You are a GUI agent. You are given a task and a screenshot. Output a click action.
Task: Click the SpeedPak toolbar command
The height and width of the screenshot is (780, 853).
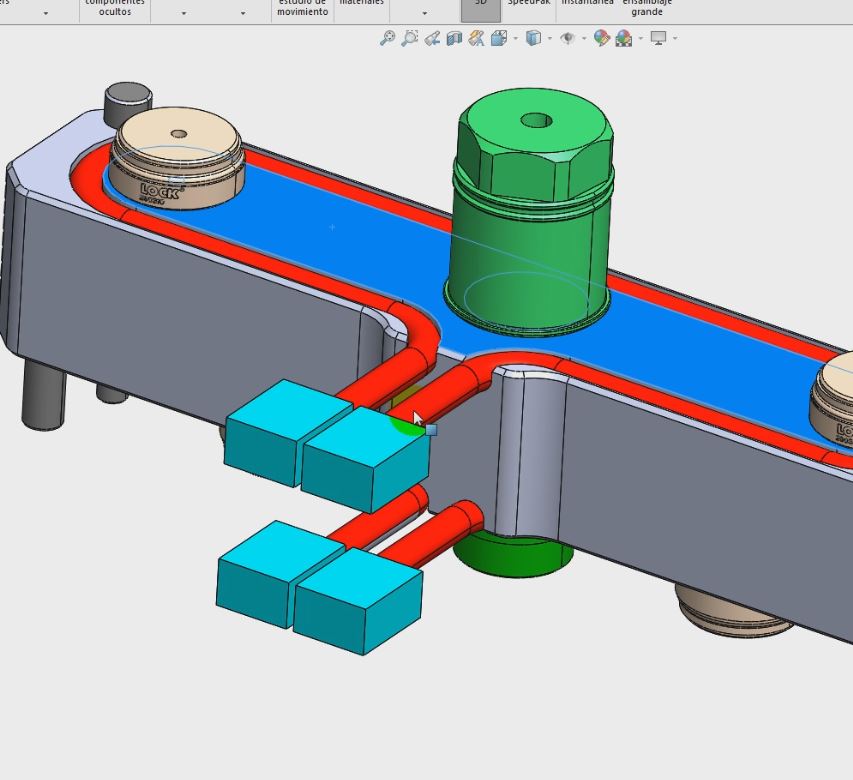tap(528, 4)
